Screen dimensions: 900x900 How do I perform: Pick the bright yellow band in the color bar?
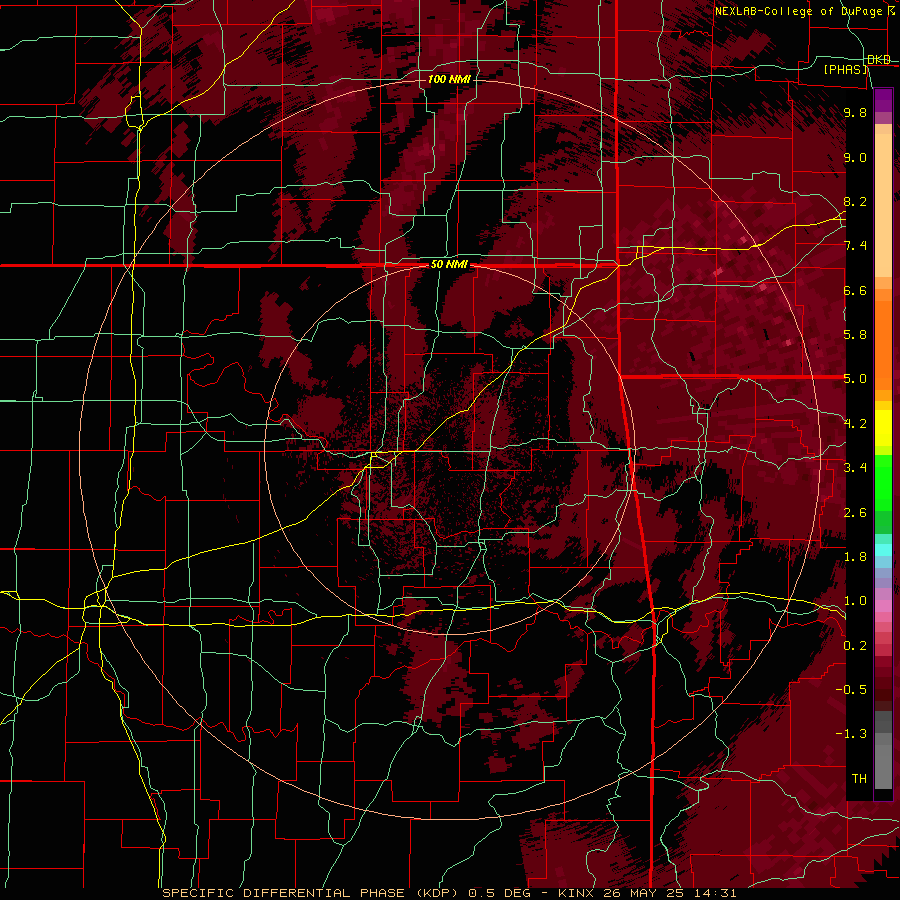click(x=883, y=428)
